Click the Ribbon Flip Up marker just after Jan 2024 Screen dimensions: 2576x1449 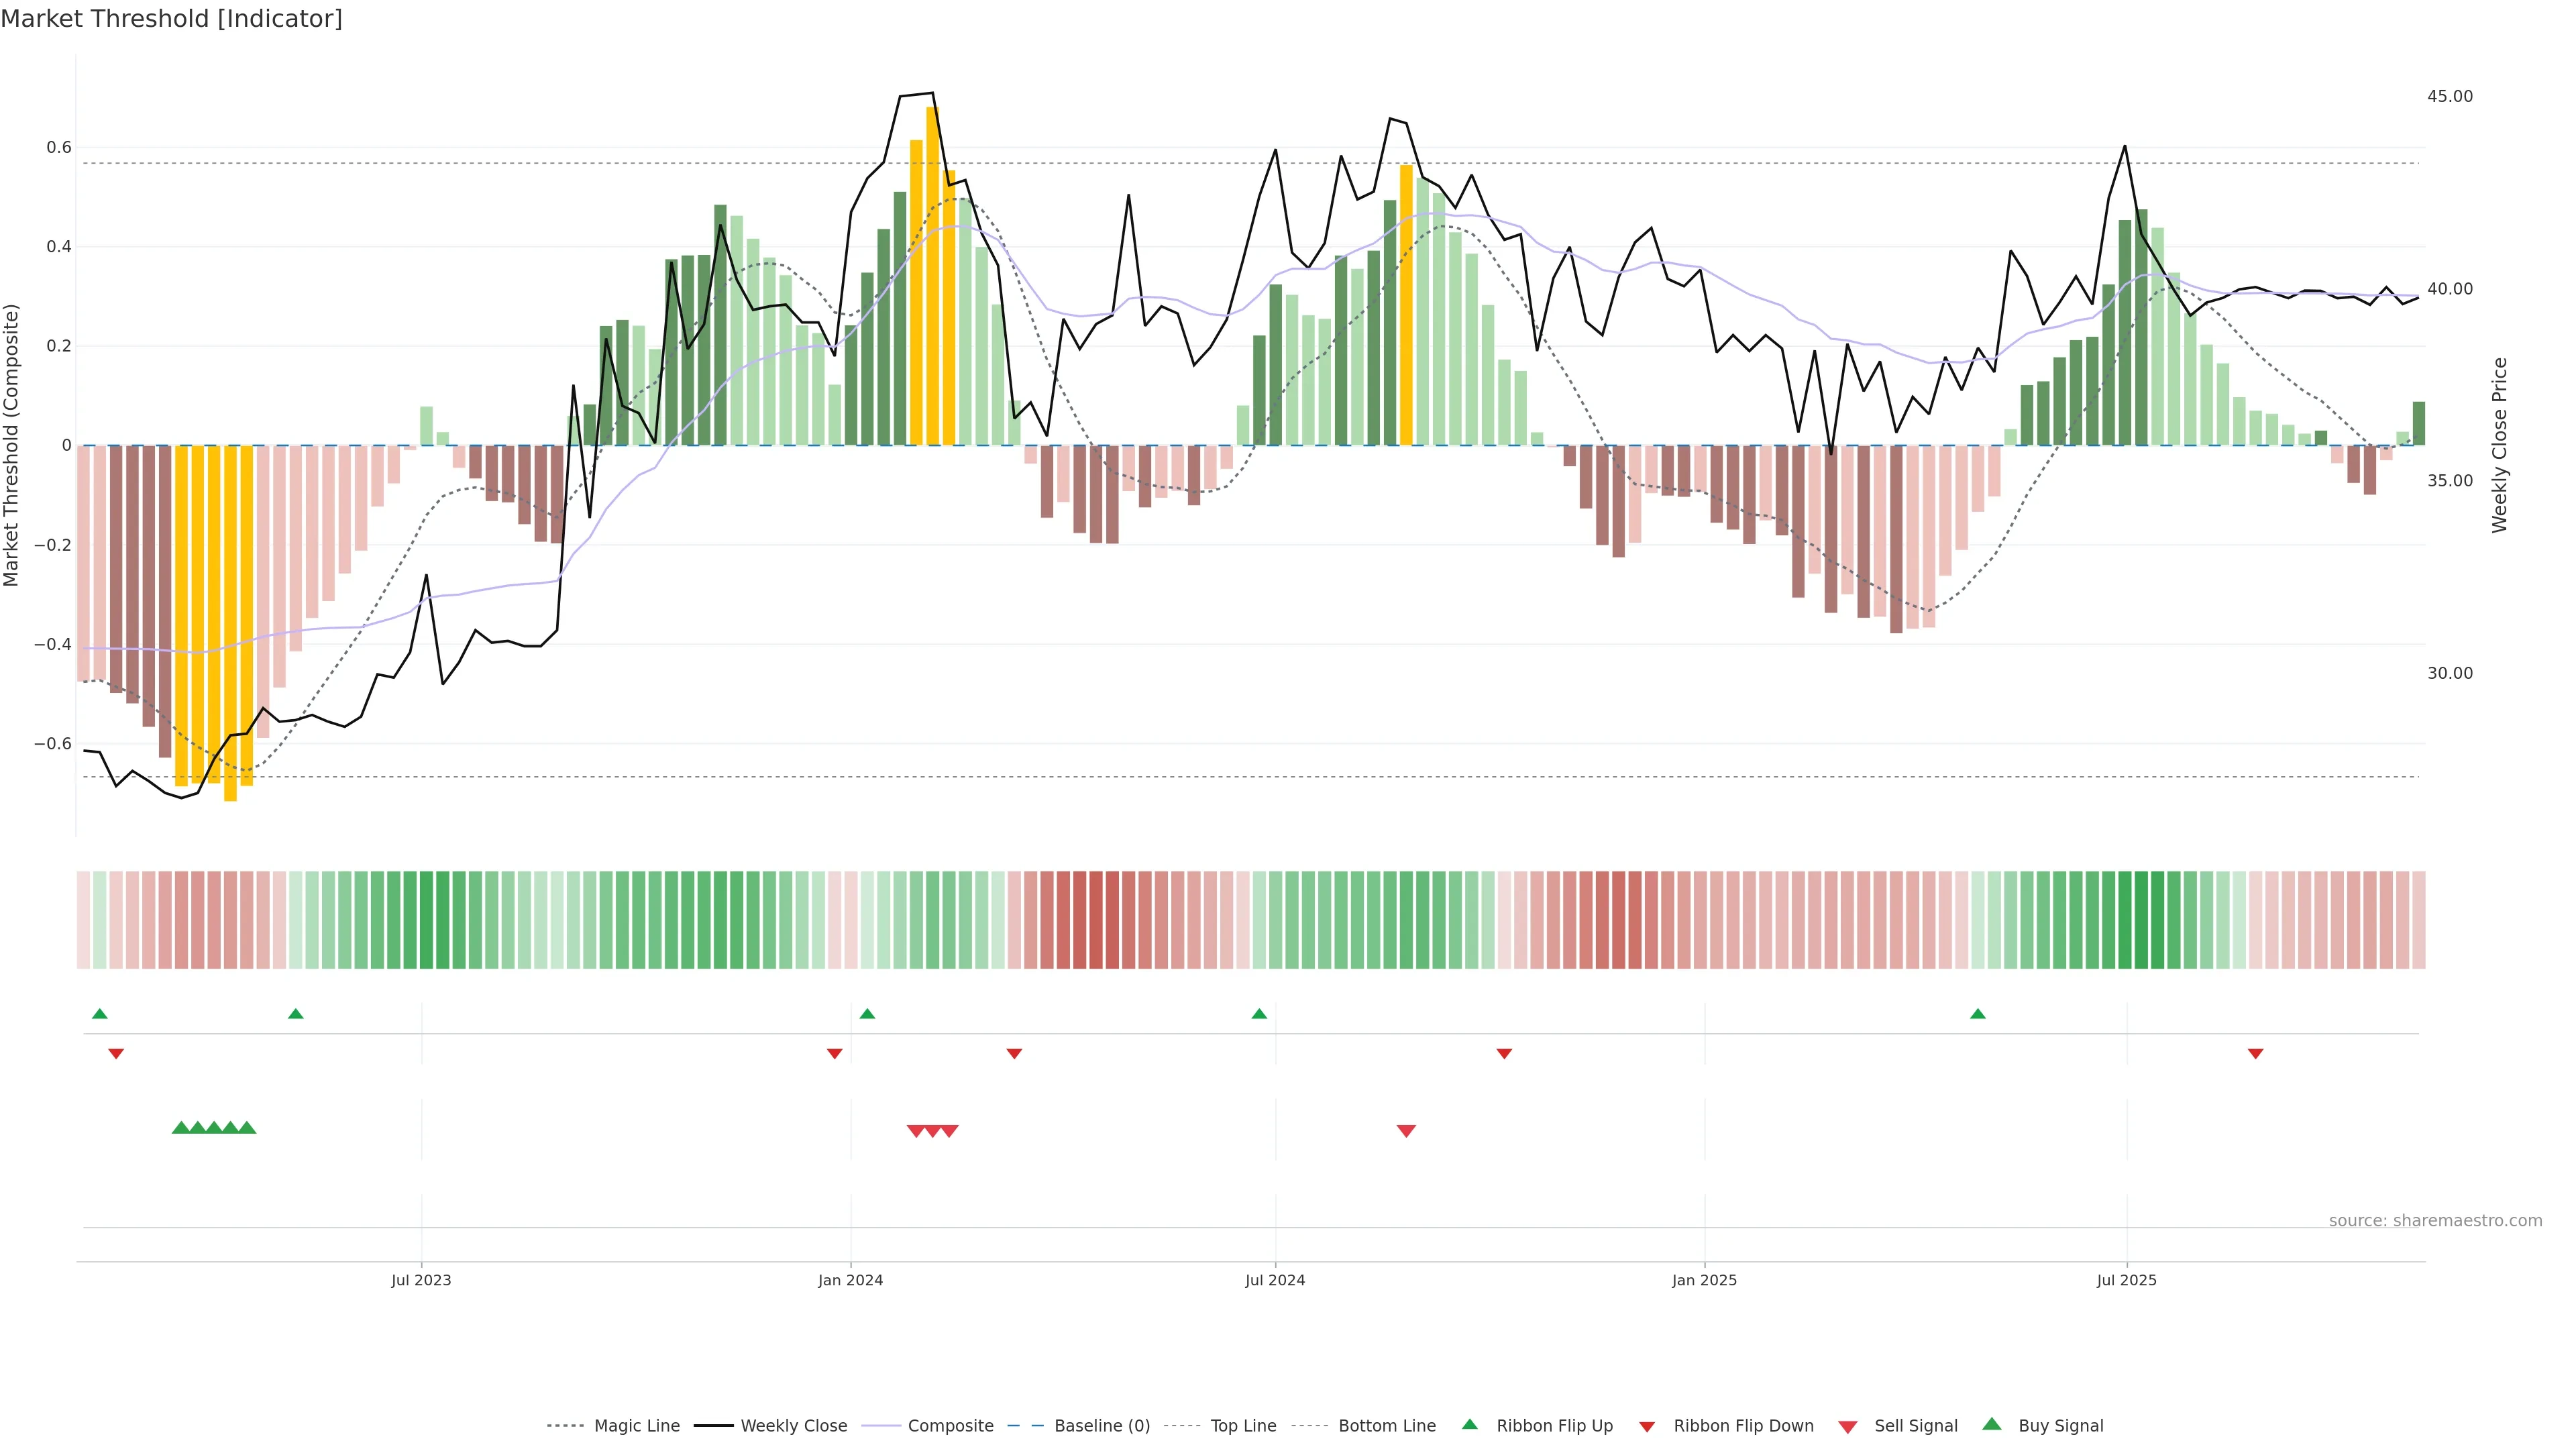(x=867, y=1014)
